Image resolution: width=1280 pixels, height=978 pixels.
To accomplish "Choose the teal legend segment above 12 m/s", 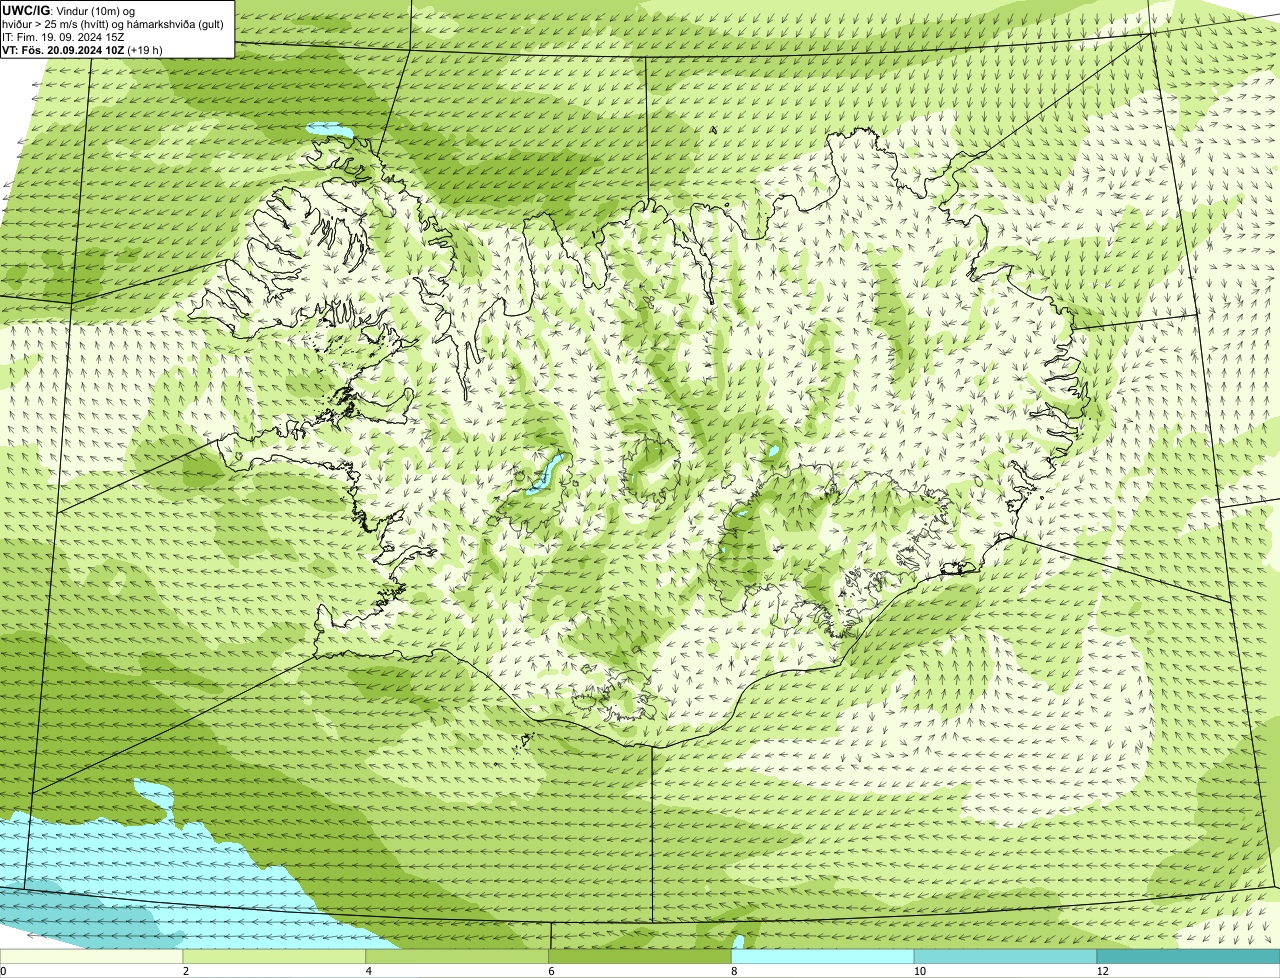I will (x=1189, y=957).
